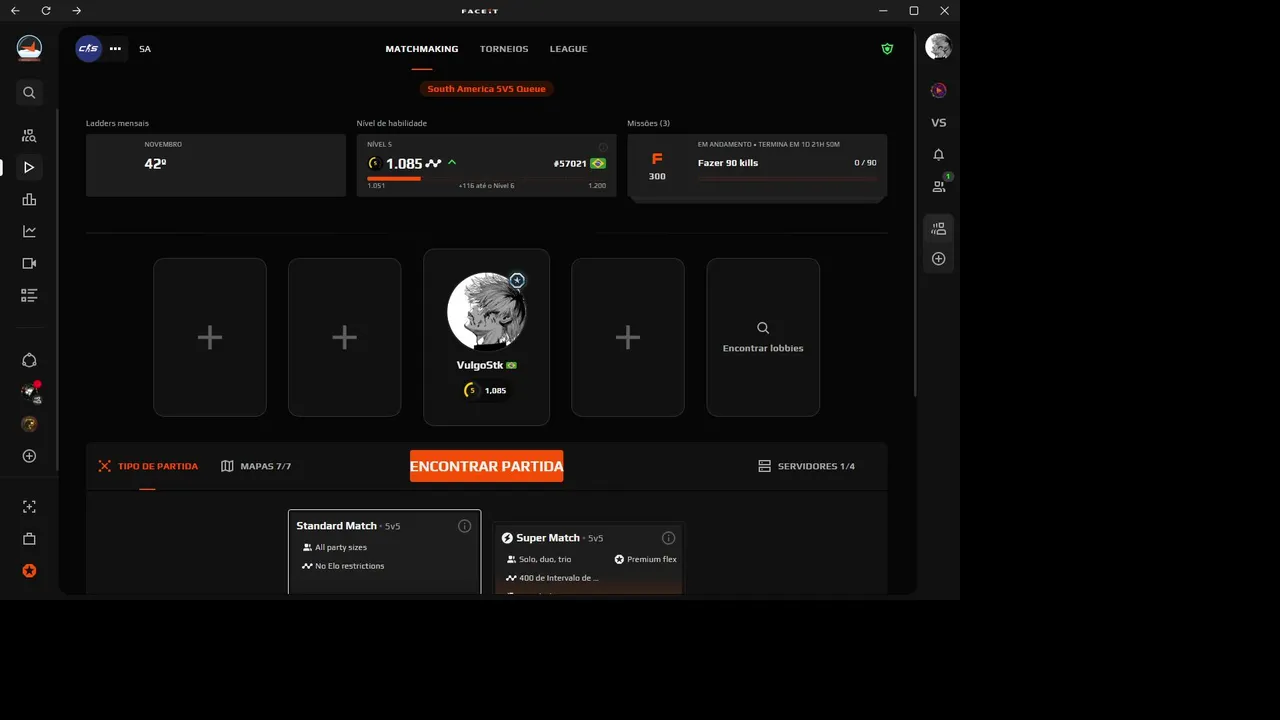Click the main content vertical scrollbar
This screenshot has height=720, width=1280.
tap(914, 215)
